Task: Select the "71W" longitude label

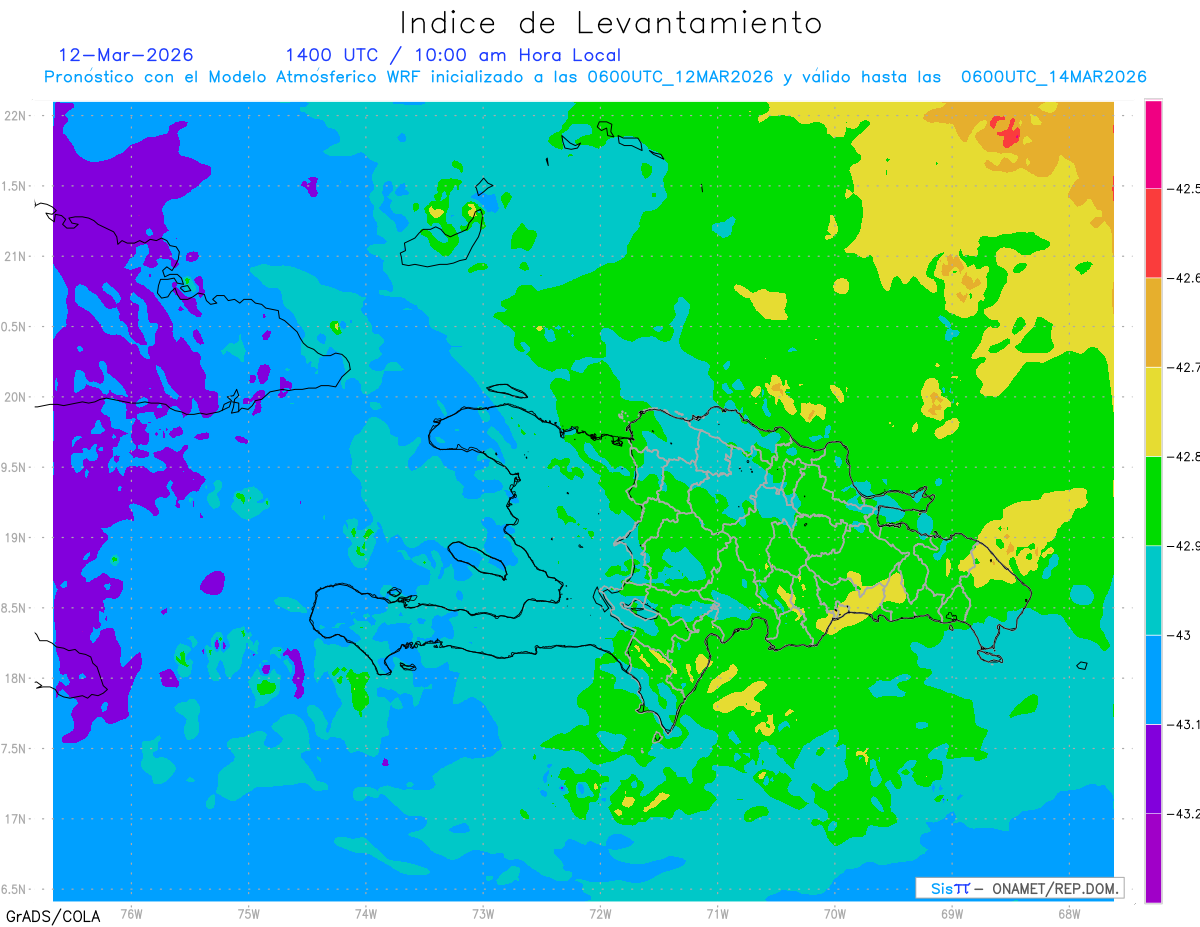Action: click(717, 913)
